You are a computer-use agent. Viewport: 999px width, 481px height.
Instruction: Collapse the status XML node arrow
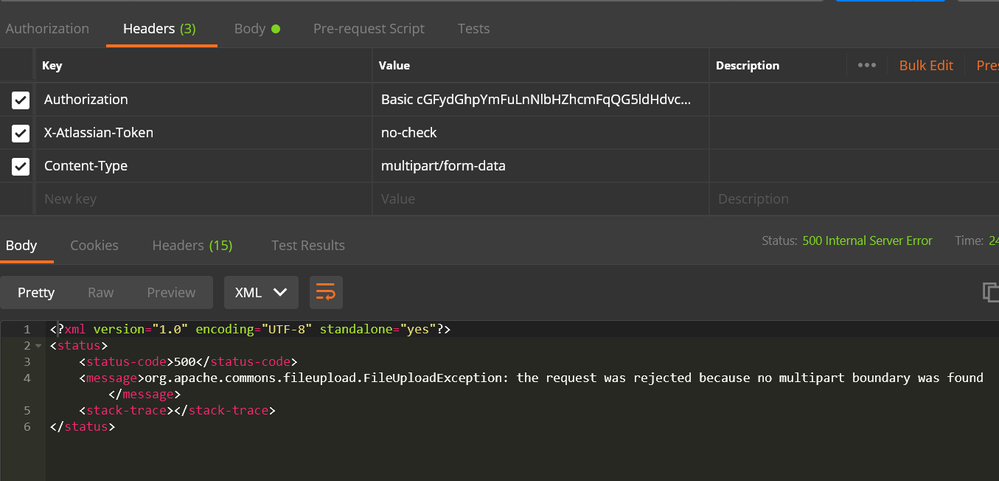point(38,346)
